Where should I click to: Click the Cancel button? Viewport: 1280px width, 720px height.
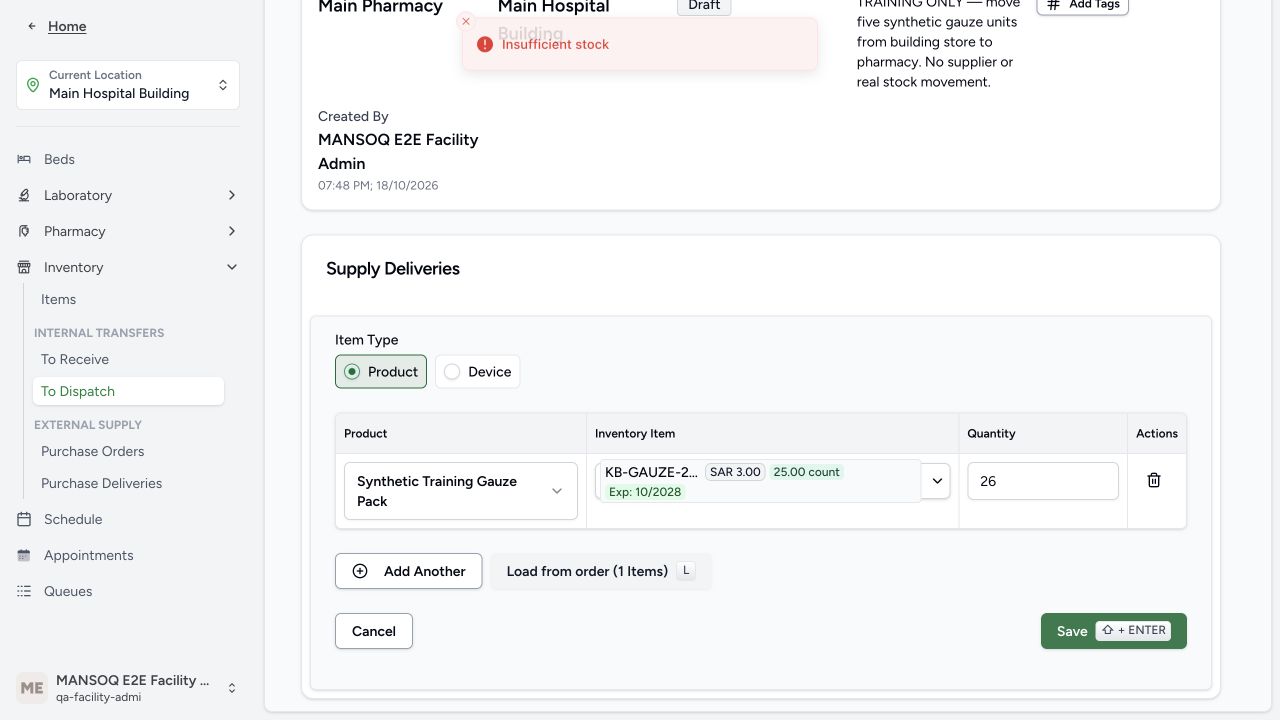pyautogui.click(x=374, y=631)
